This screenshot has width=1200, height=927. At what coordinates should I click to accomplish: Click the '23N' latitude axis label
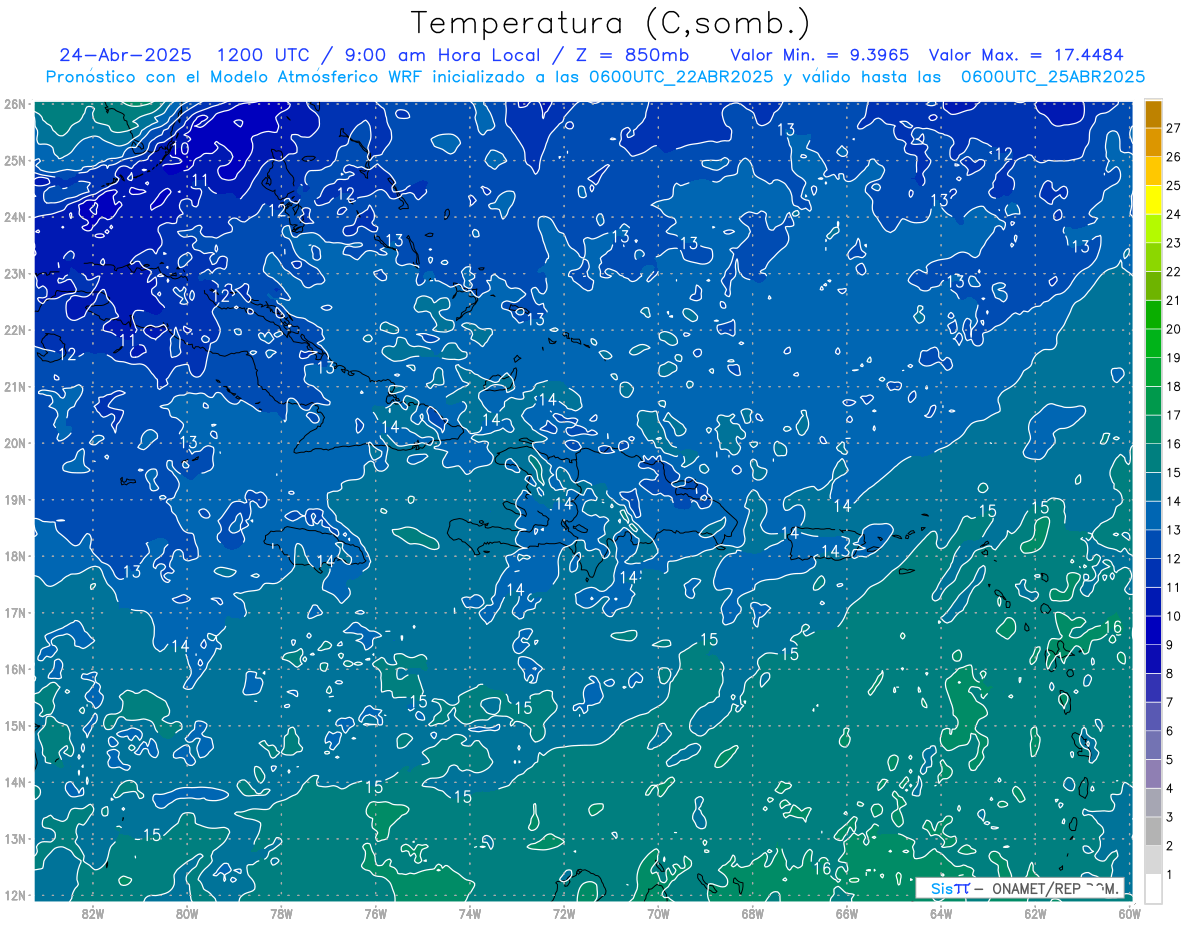tap(14, 274)
